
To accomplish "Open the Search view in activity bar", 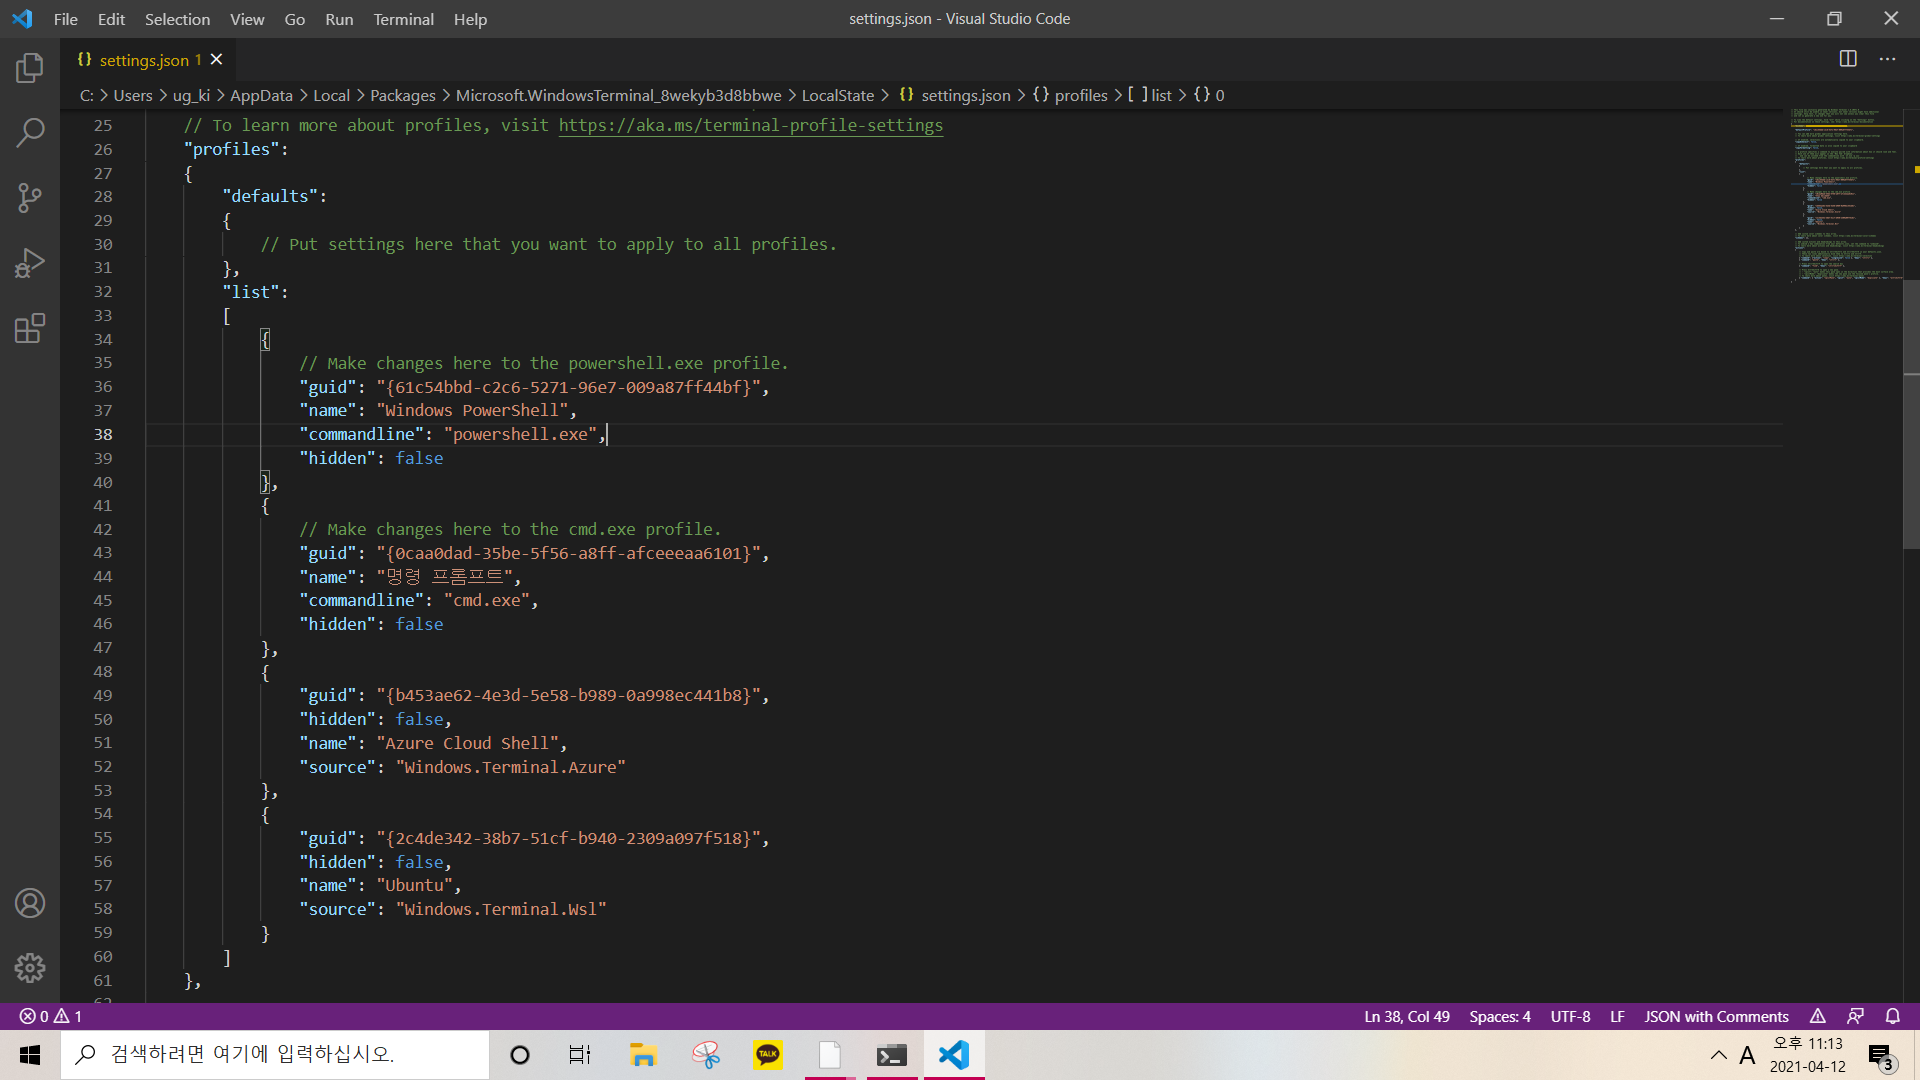I will (x=30, y=132).
